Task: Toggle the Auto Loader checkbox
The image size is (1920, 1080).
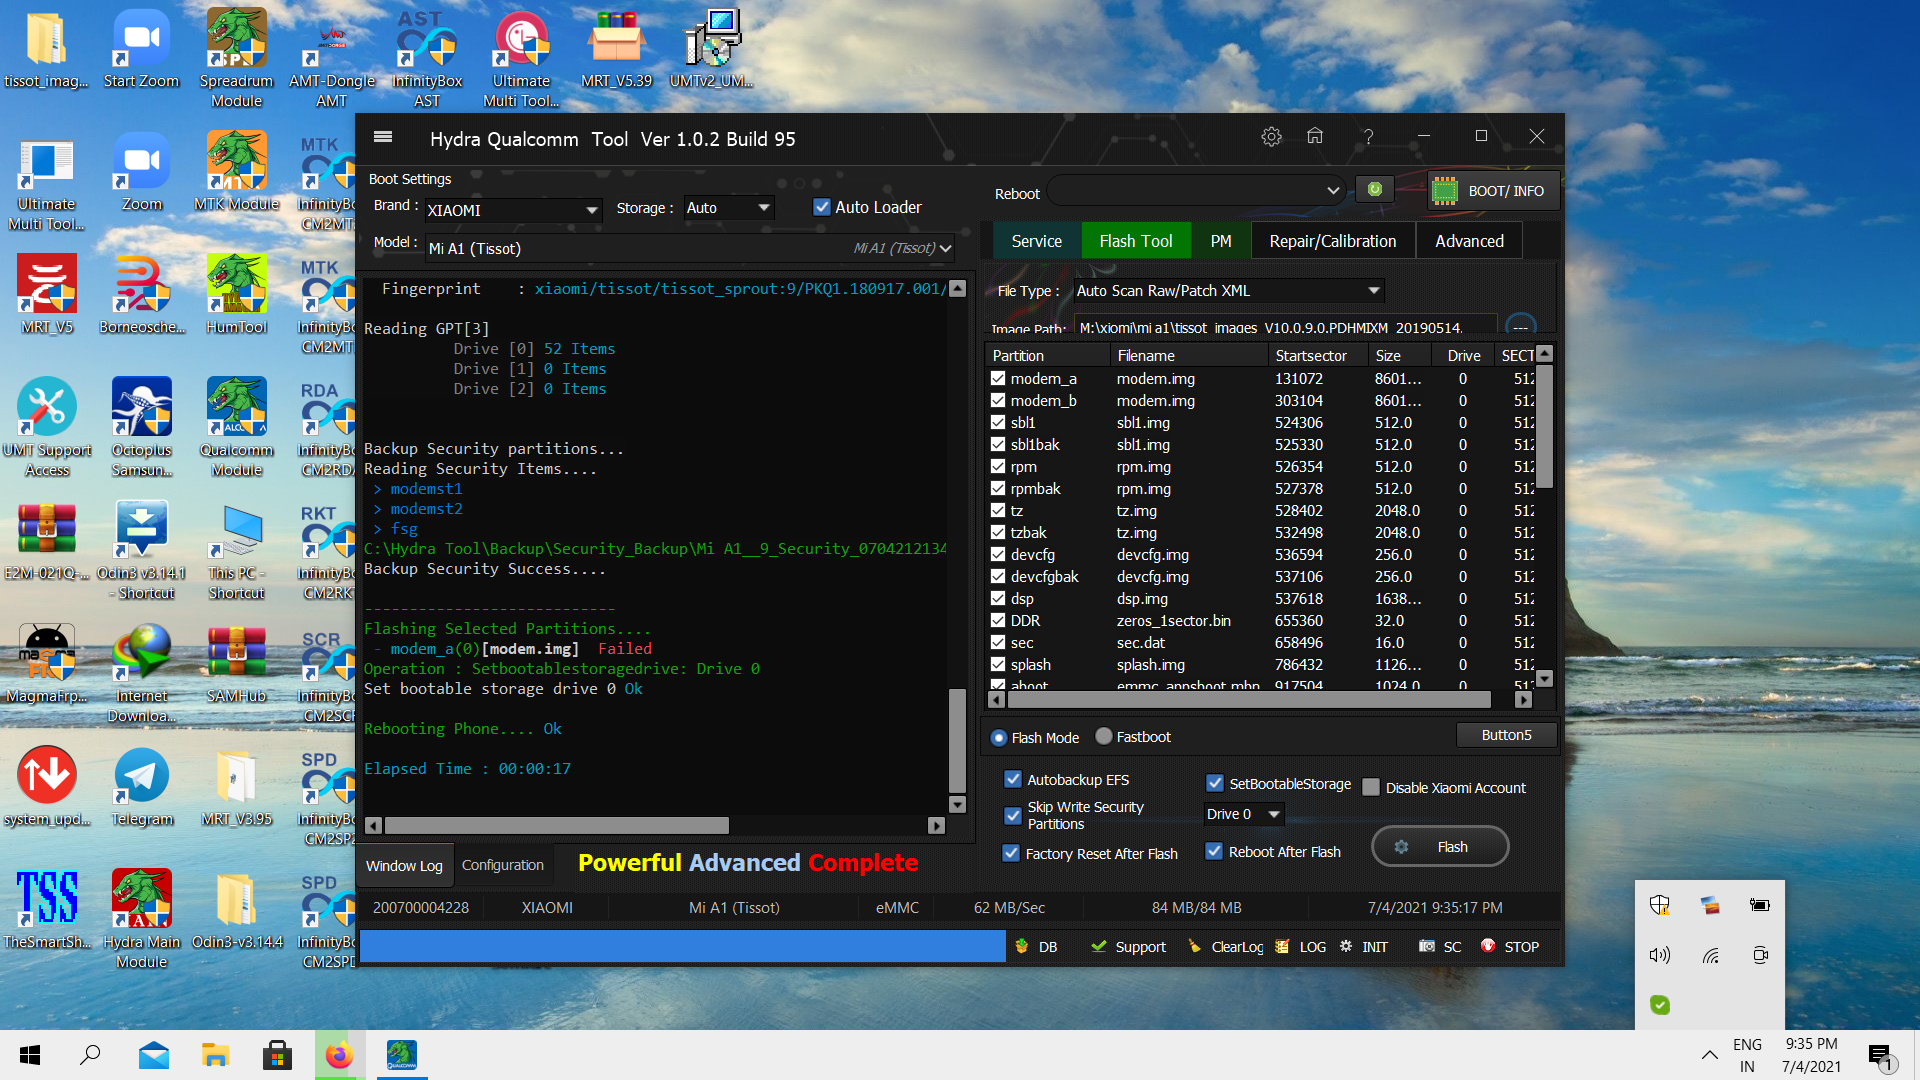Action: (x=822, y=207)
